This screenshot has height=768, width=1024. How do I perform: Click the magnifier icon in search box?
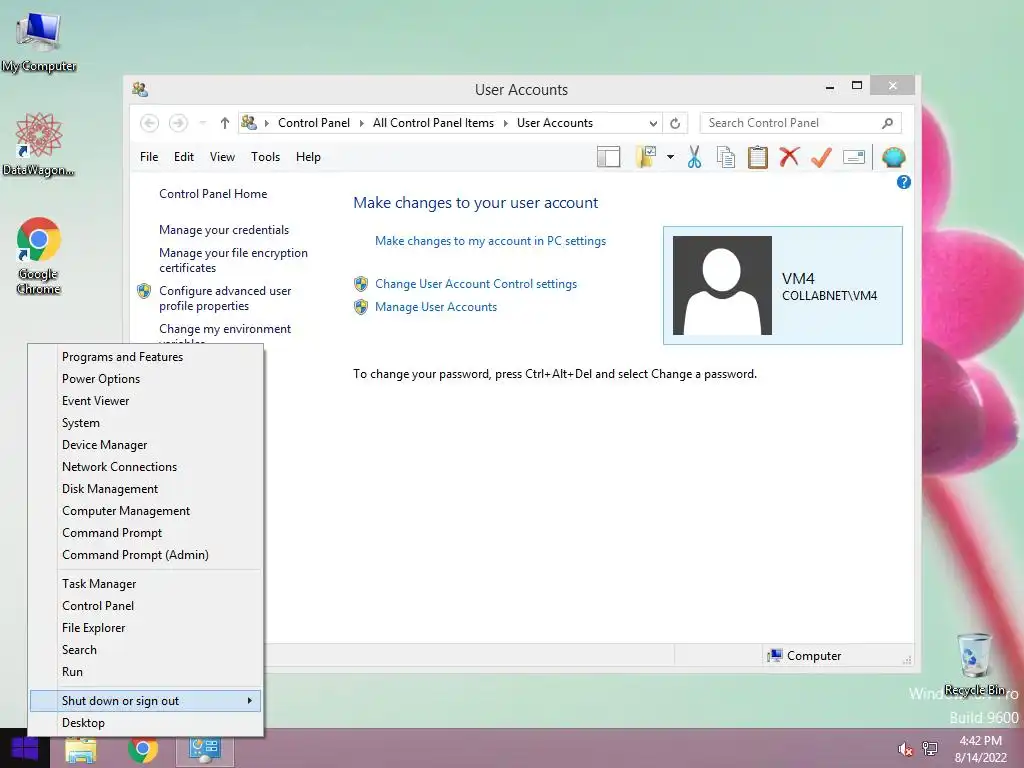point(888,123)
